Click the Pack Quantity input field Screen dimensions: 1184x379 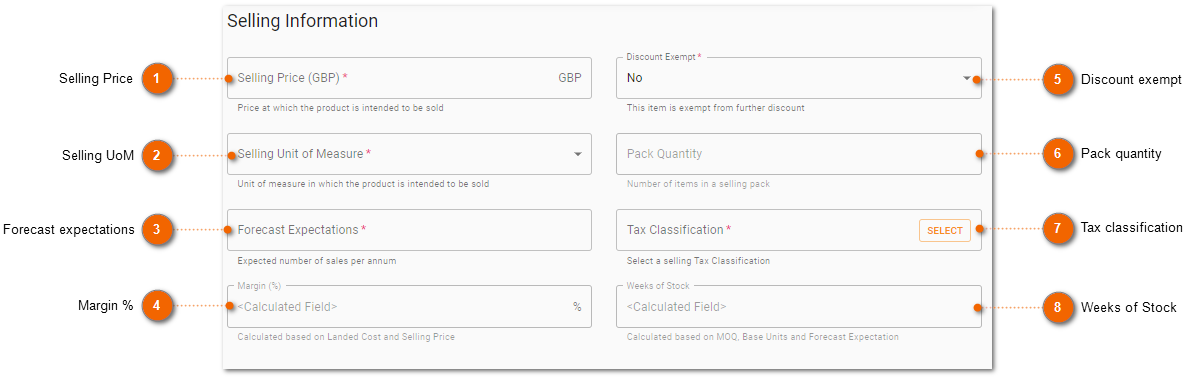click(799, 154)
